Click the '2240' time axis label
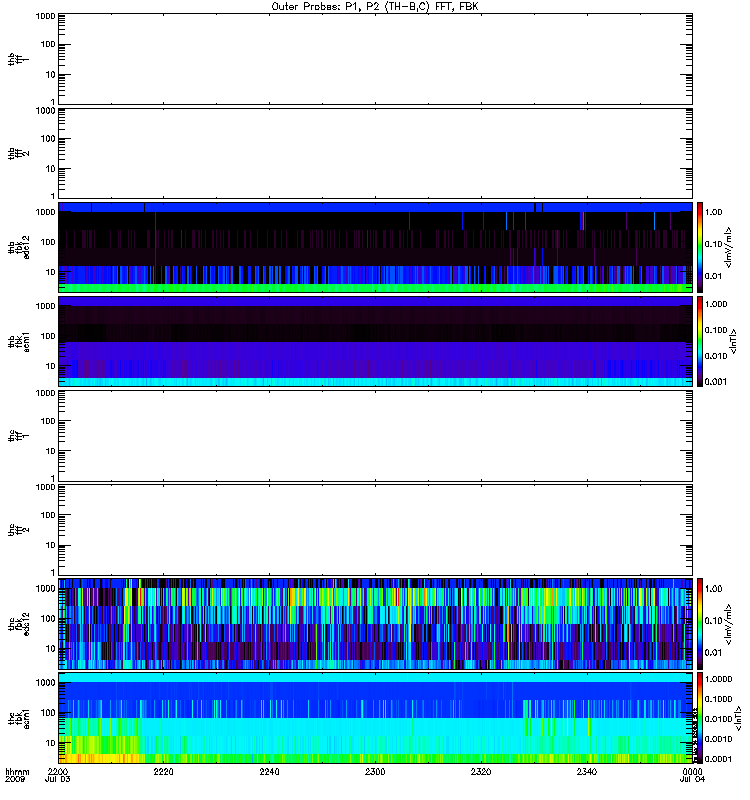750x800 pixels. click(x=269, y=771)
